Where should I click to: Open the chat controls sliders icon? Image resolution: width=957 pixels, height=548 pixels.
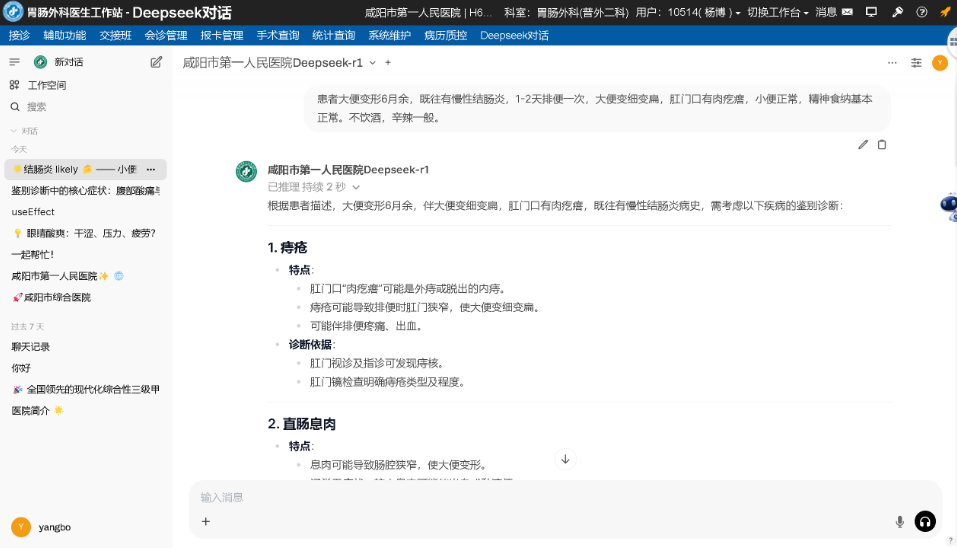(x=916, y=62)
